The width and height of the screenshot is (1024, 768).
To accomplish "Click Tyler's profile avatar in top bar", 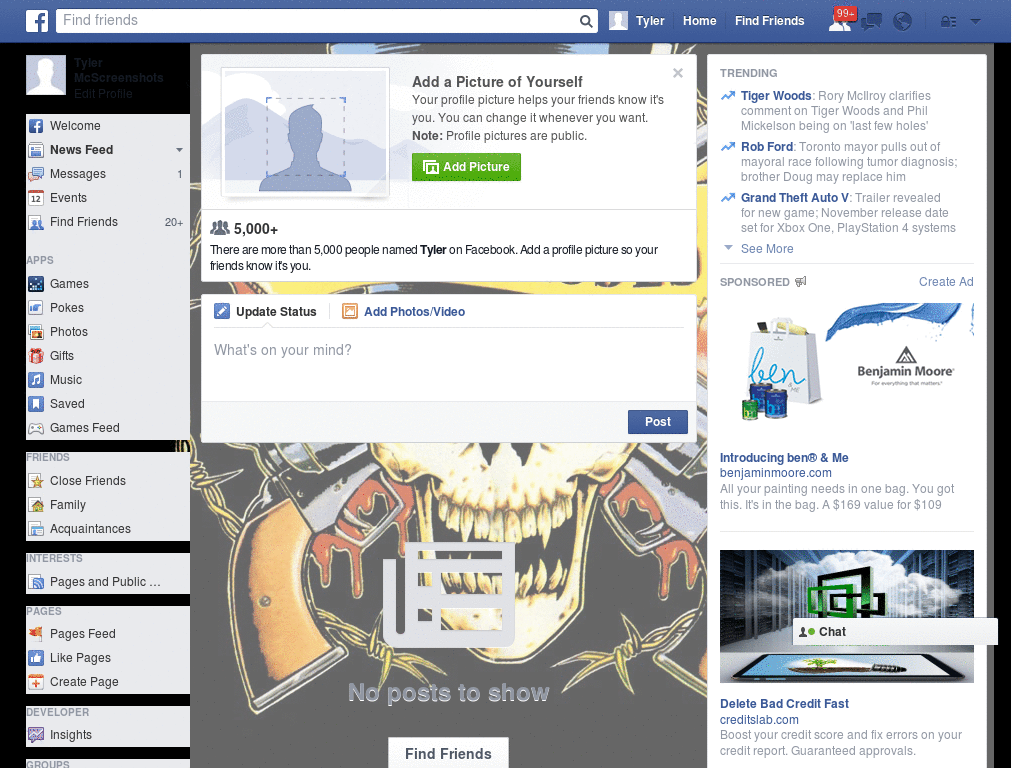I will point(618,21).
